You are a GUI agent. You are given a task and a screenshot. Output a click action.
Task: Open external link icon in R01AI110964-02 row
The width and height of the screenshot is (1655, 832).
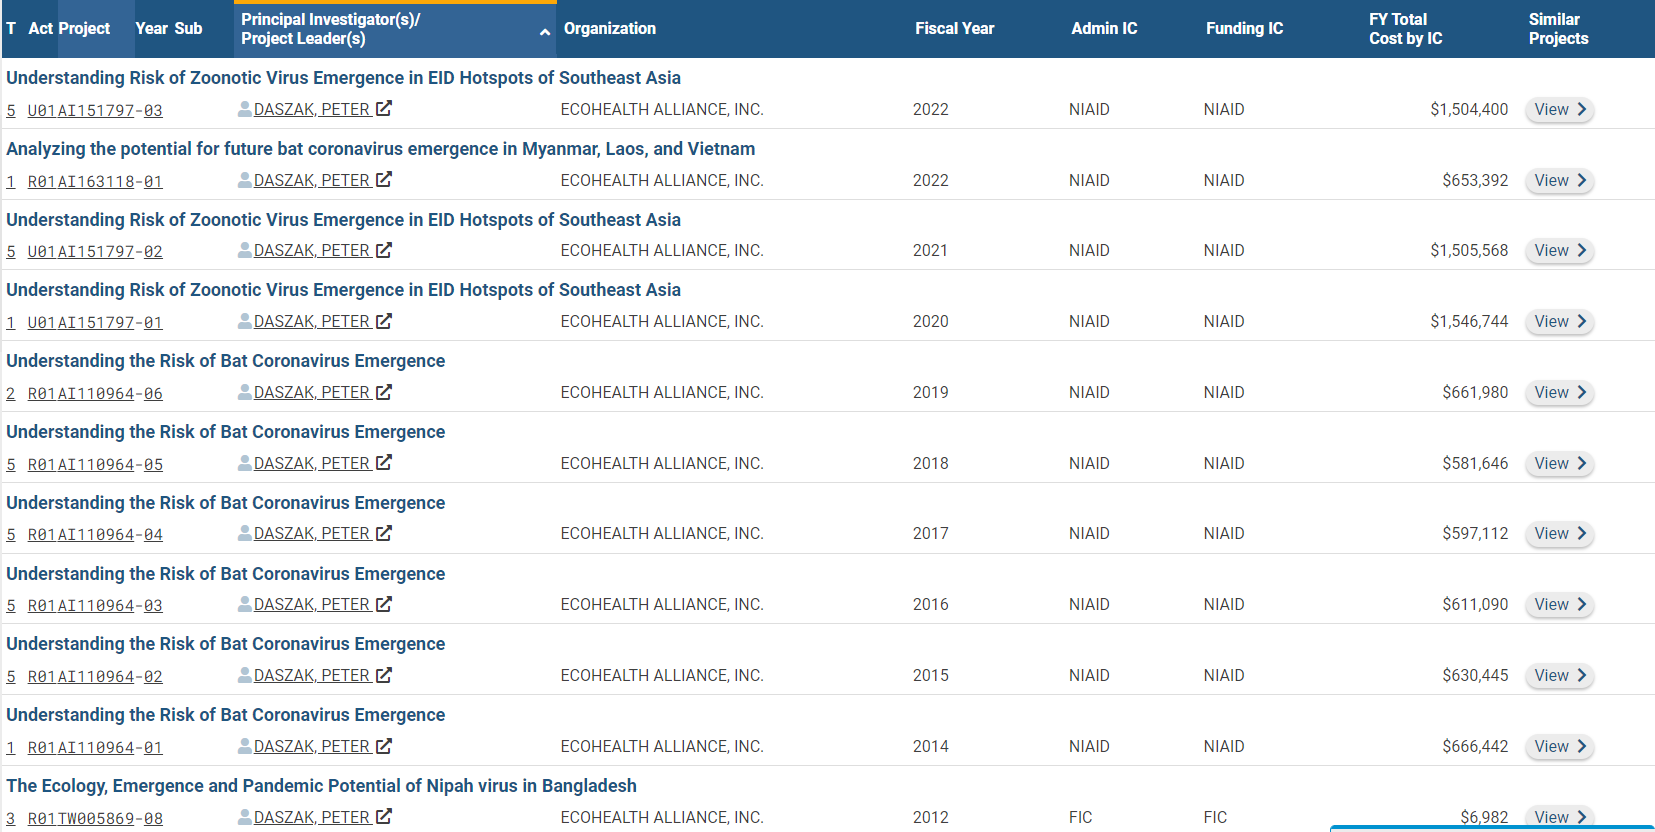click(x=384, y=675)
